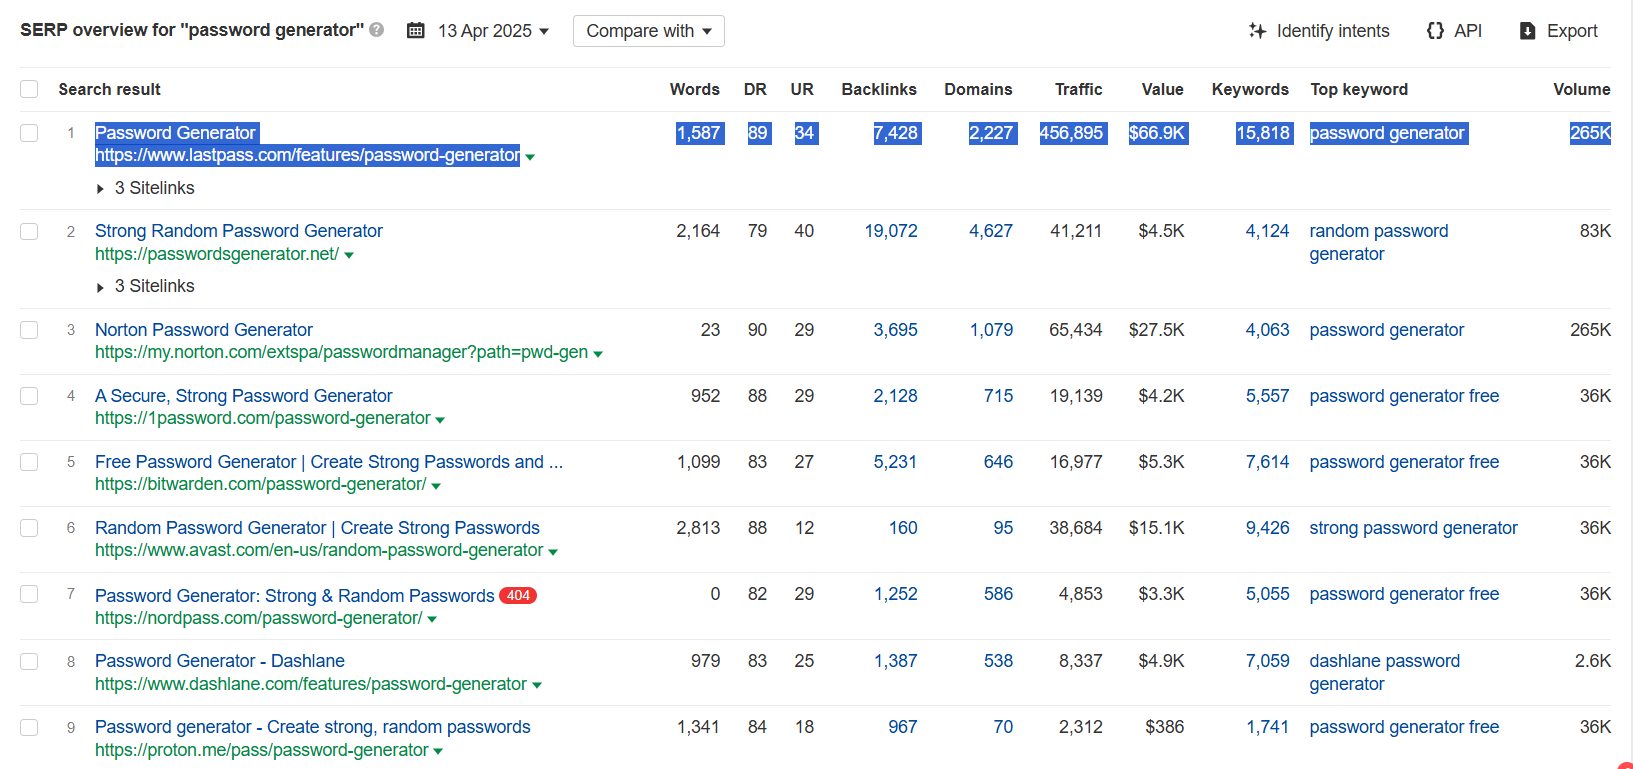This screenshot has height=769, width=1633.
Task: Open the URL dropdown arrow for 1password.com
Action: pos(440,420)
